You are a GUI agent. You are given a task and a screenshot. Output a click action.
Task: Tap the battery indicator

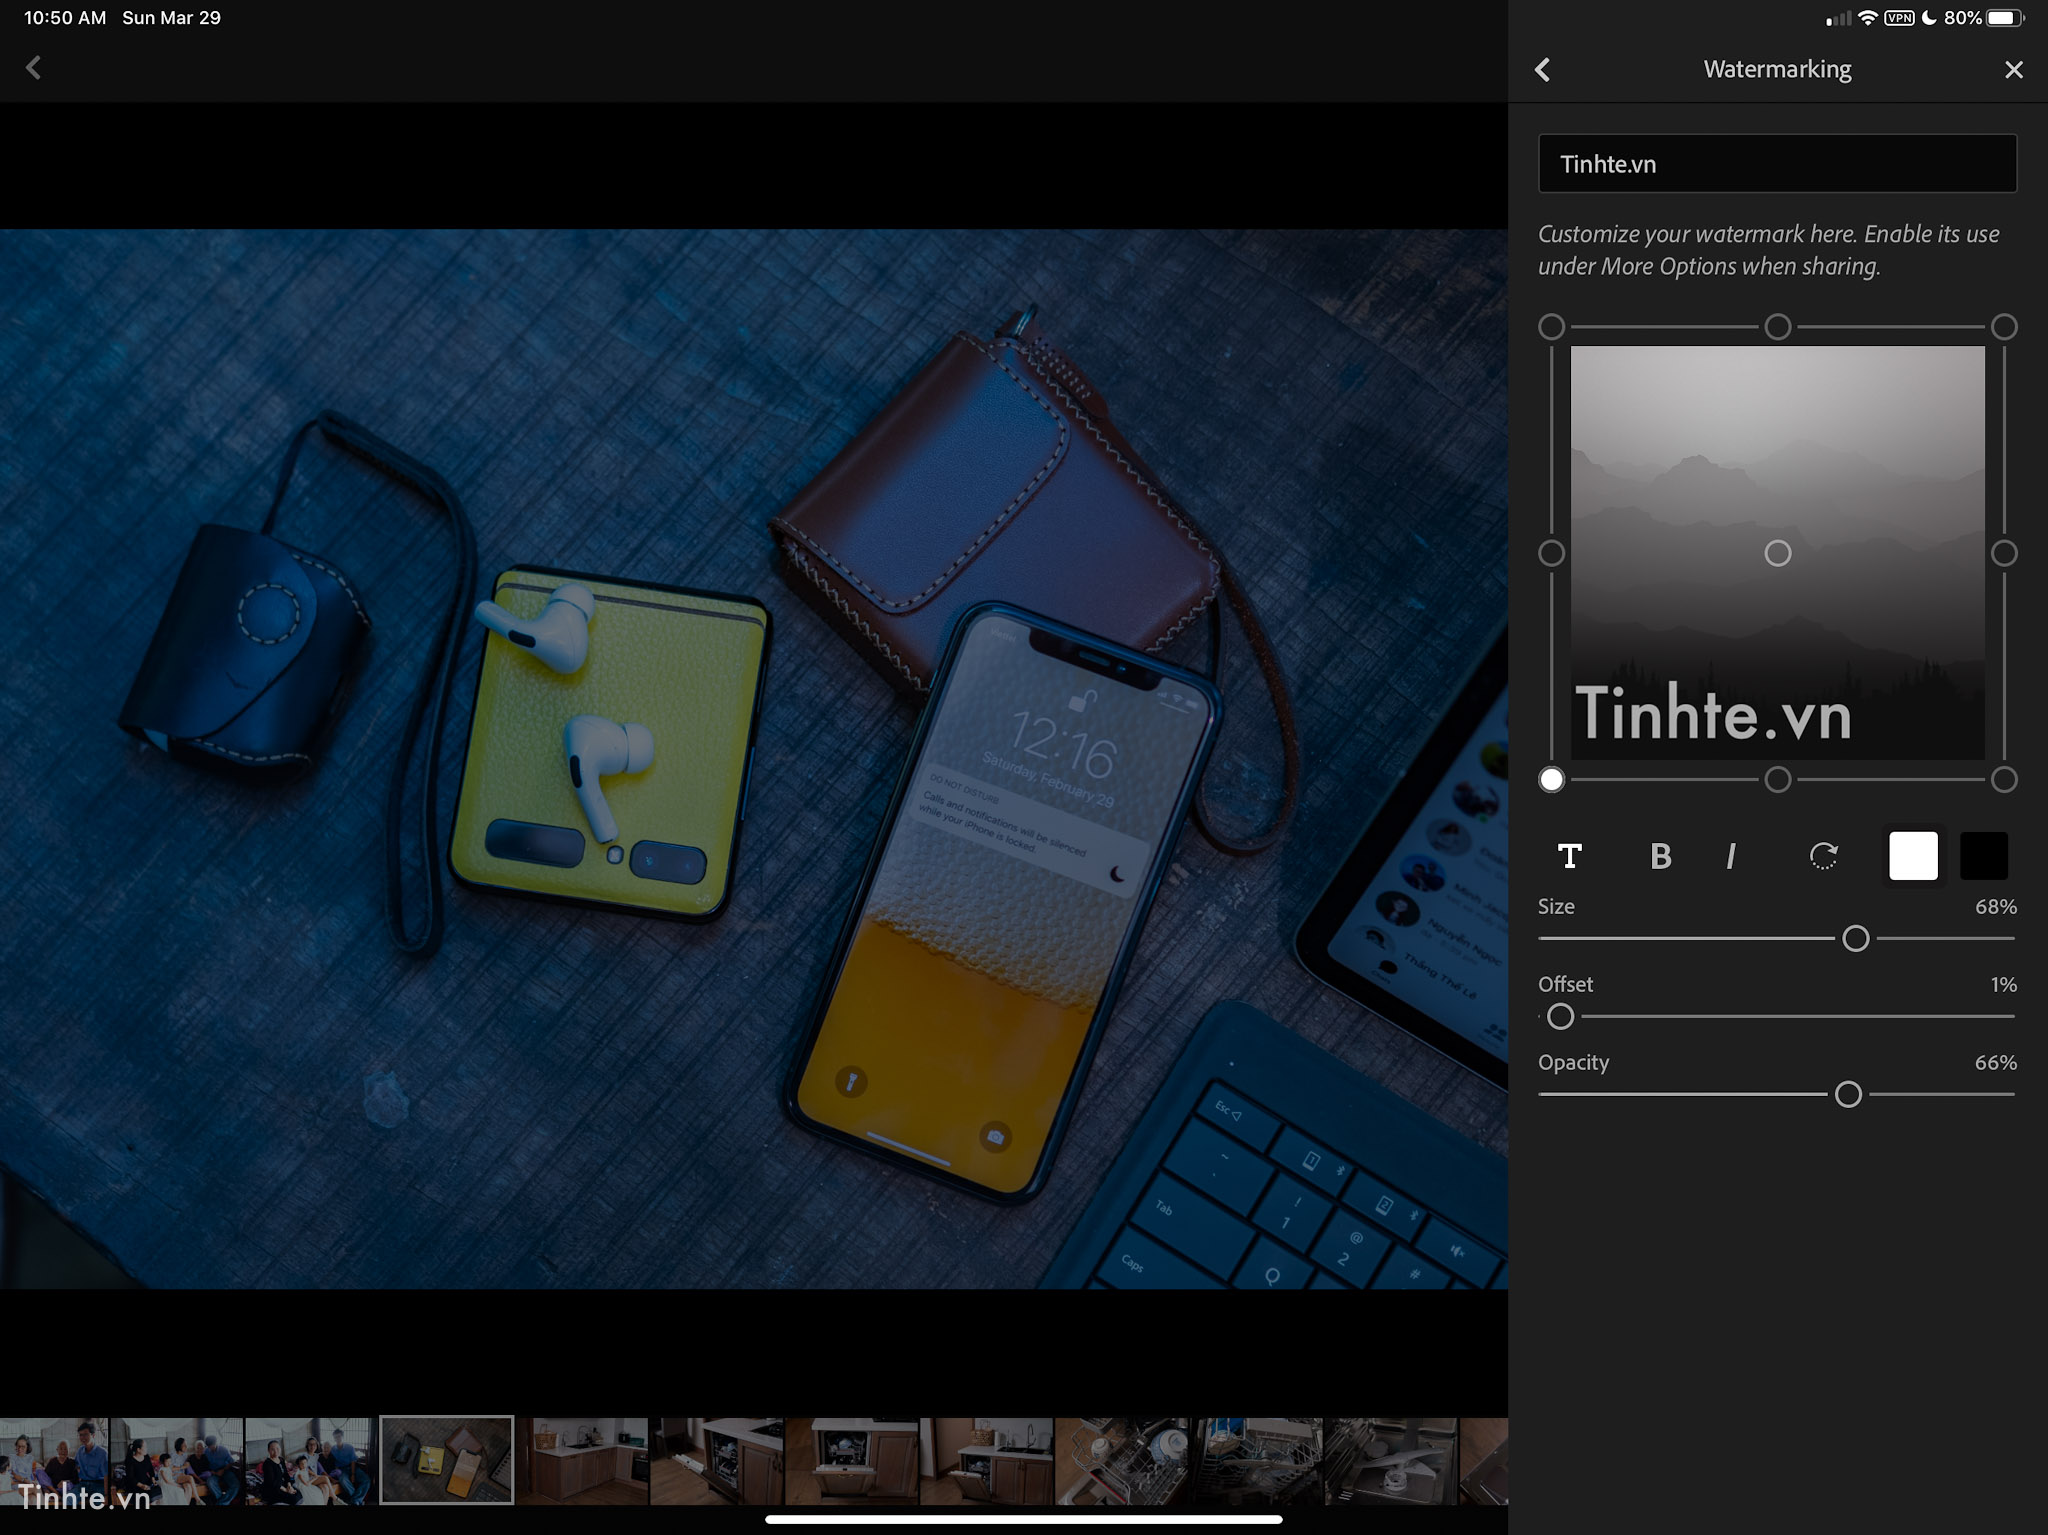(x=2005, y=18)
